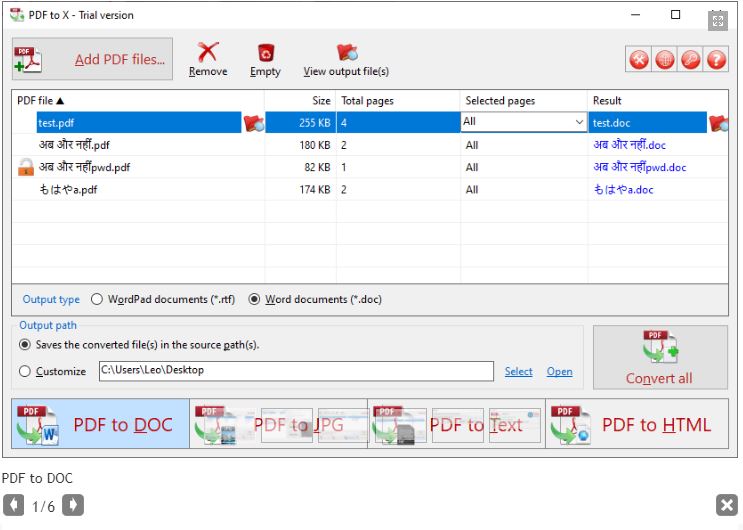Image resolution: width=743 pixels, height=530 pixels.
Task: Expand the Selected pages dropdown for test.pdf
Action: click(x=579, y=122)
